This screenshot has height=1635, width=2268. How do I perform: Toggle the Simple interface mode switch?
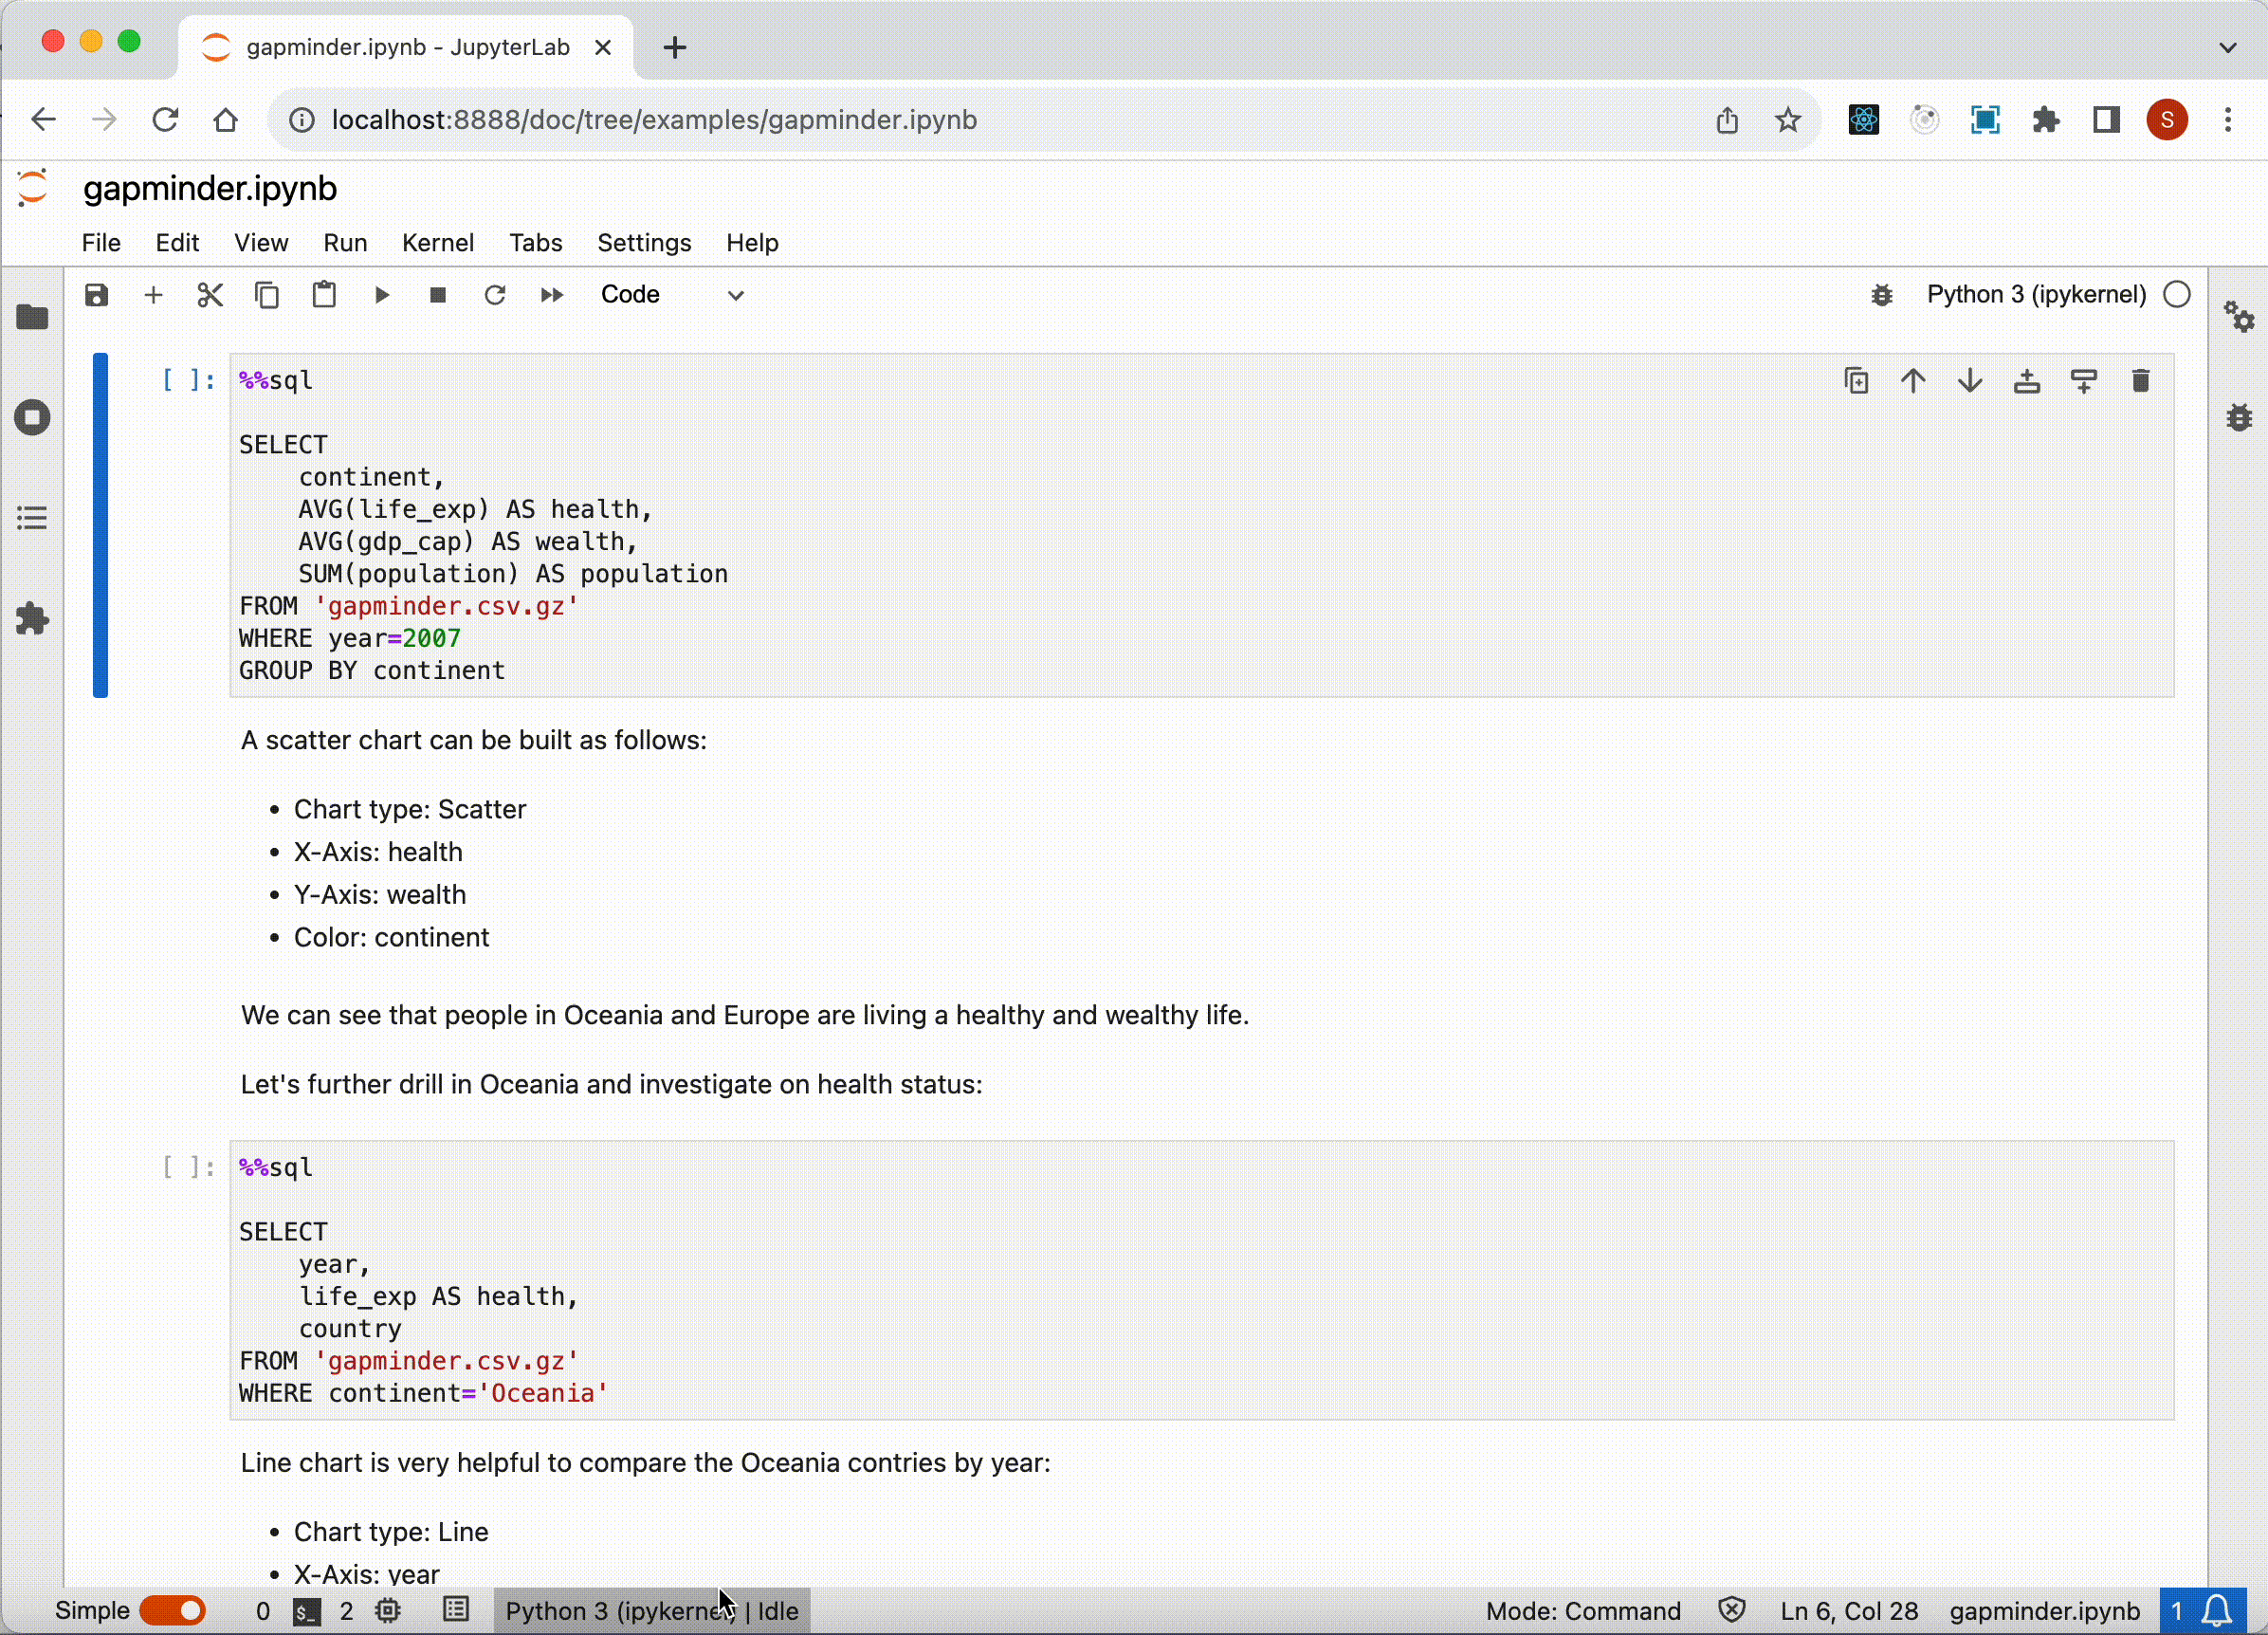pos(173,1610)
